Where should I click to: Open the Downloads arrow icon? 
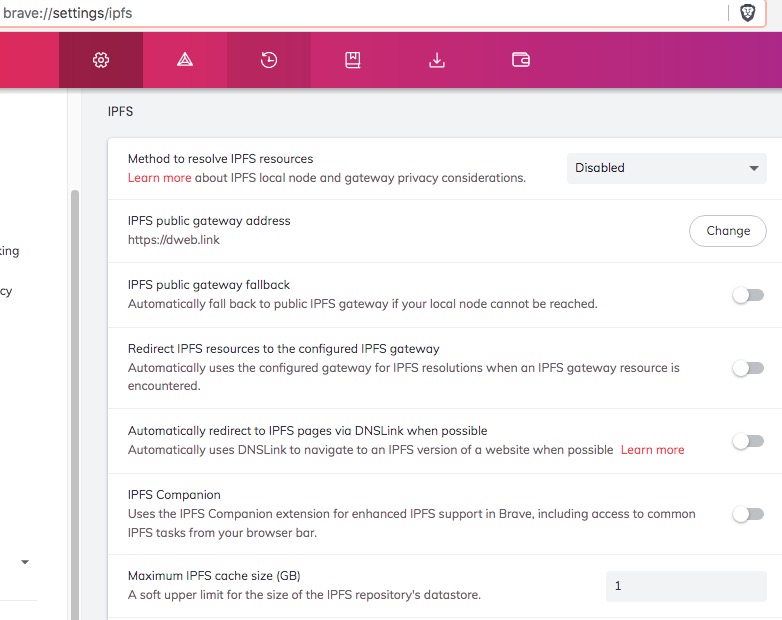[x=437, y=60]
